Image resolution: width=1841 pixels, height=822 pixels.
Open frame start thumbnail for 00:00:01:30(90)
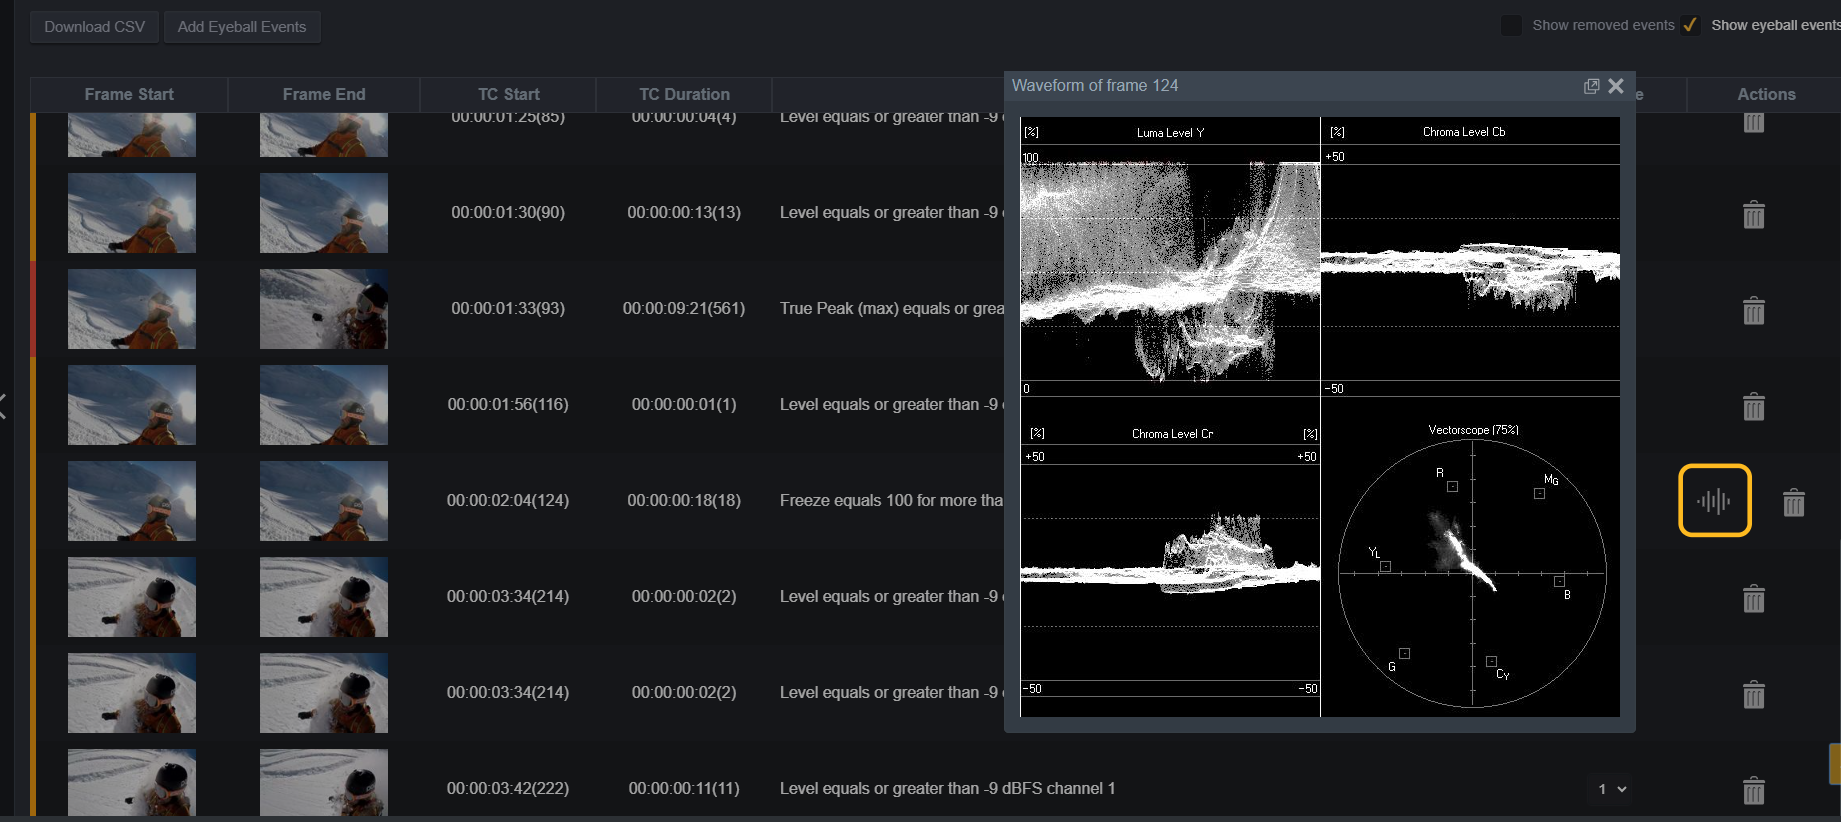pos(132,213)
